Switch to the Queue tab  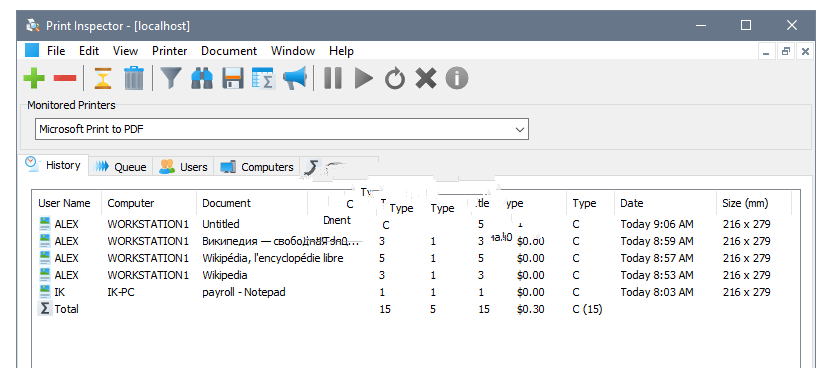pyautogui.click(x=121, y=167)
